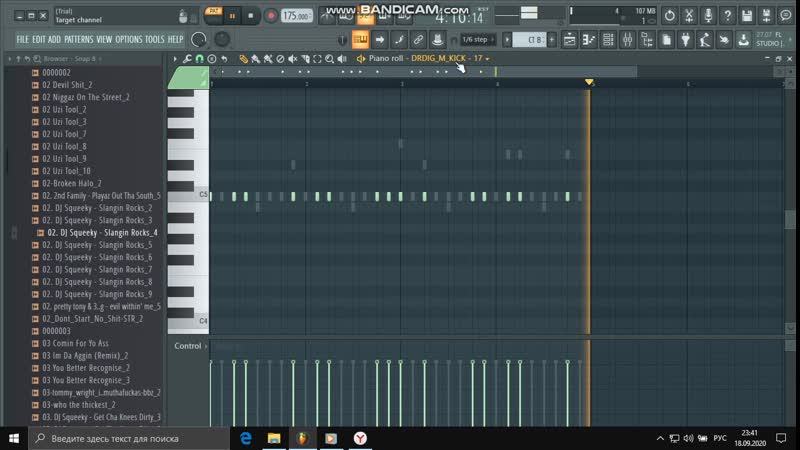Open the Playlist window from toolbar
The height and width of the screenshot is (450, 800).
tap(569, 39)
